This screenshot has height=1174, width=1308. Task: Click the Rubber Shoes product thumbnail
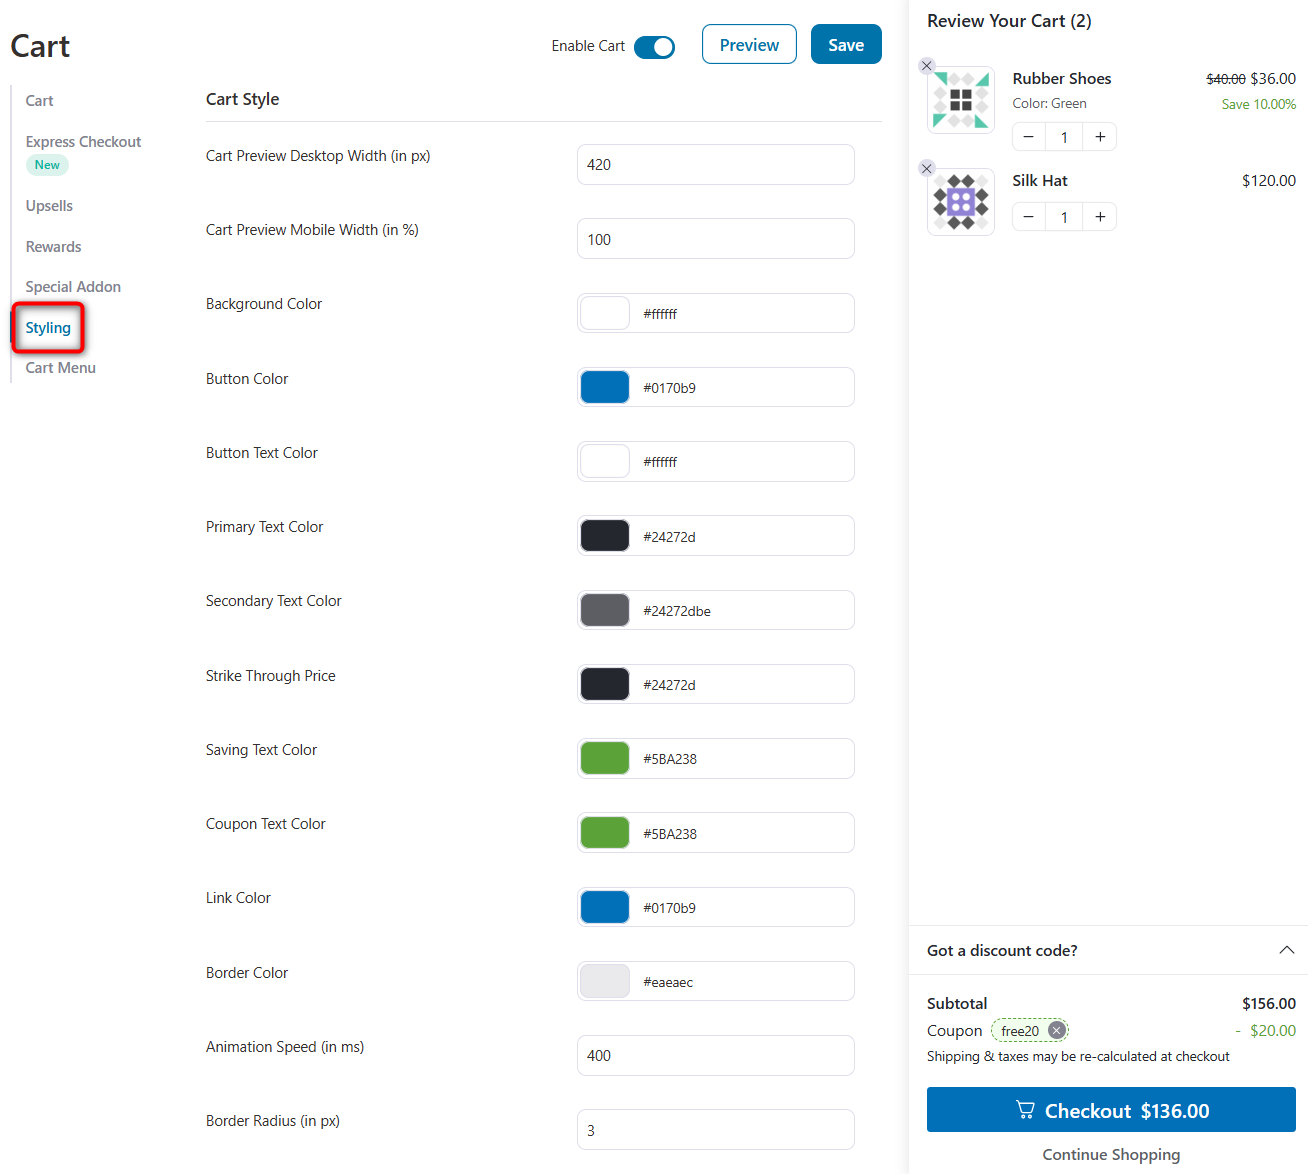pyautogui.click(x=961, y=100)
